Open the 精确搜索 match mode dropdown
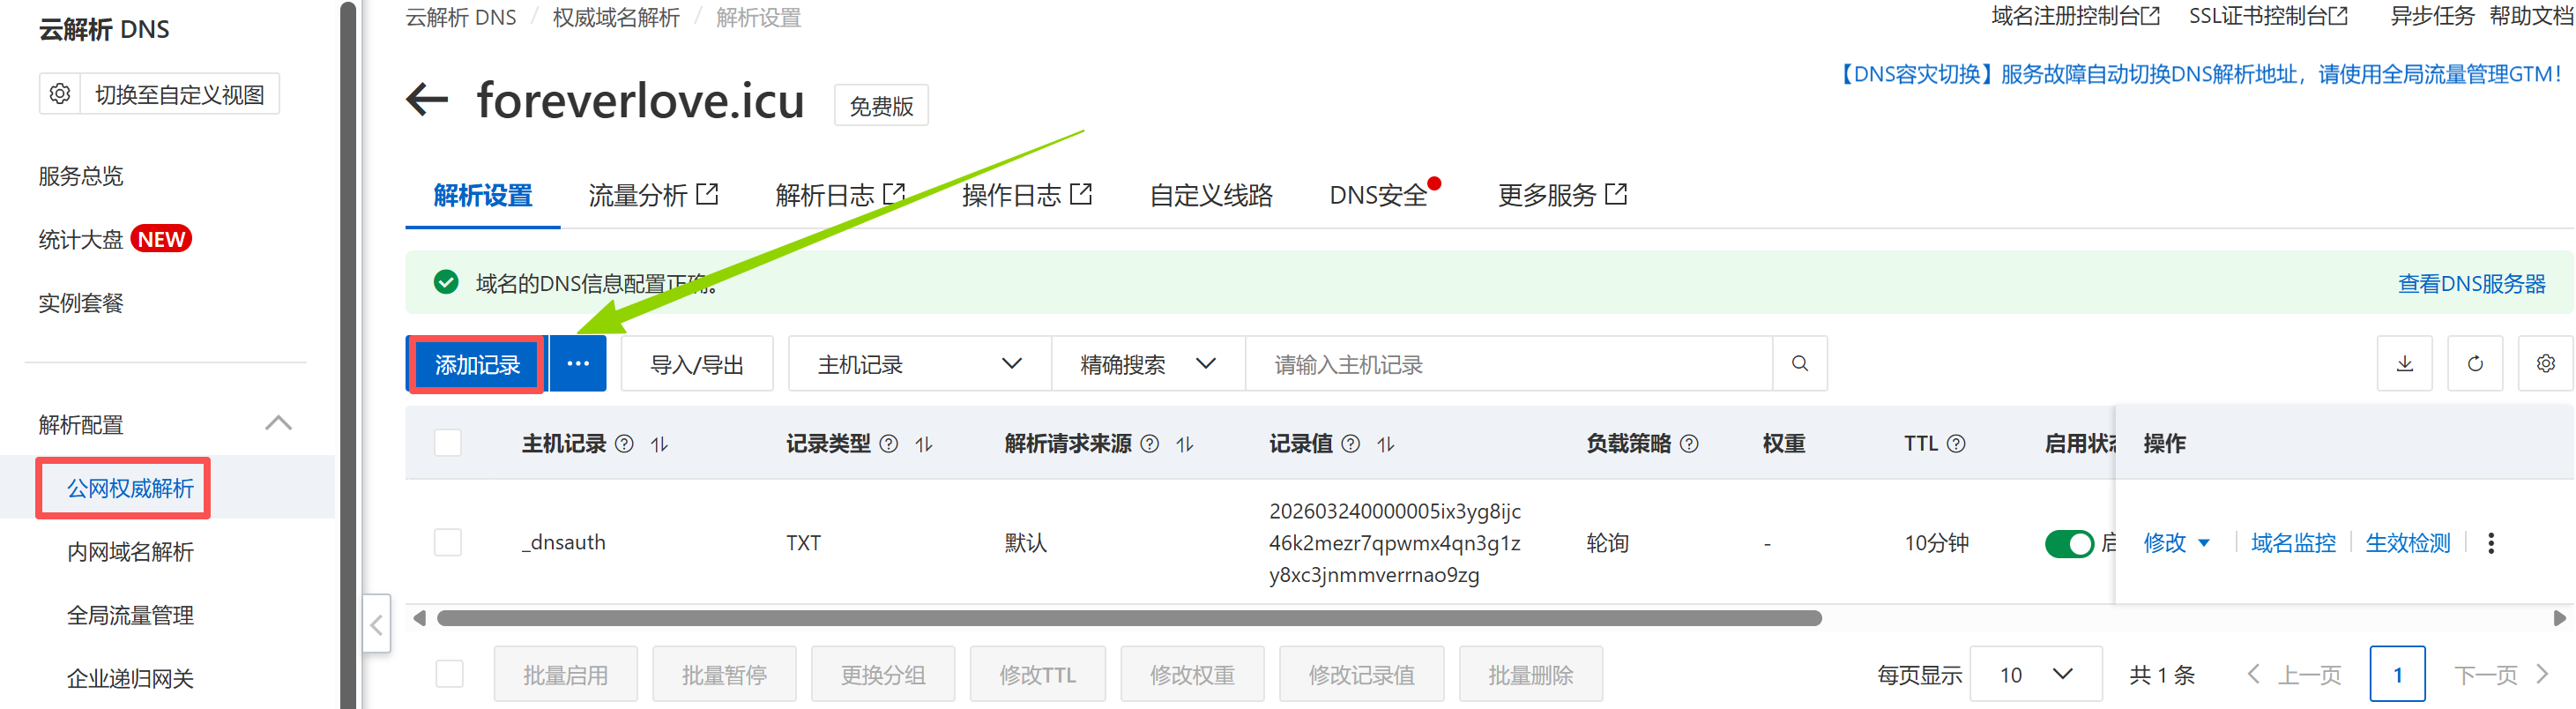The width and height of the screenshot is (2576, 709). pos(1148,364)
